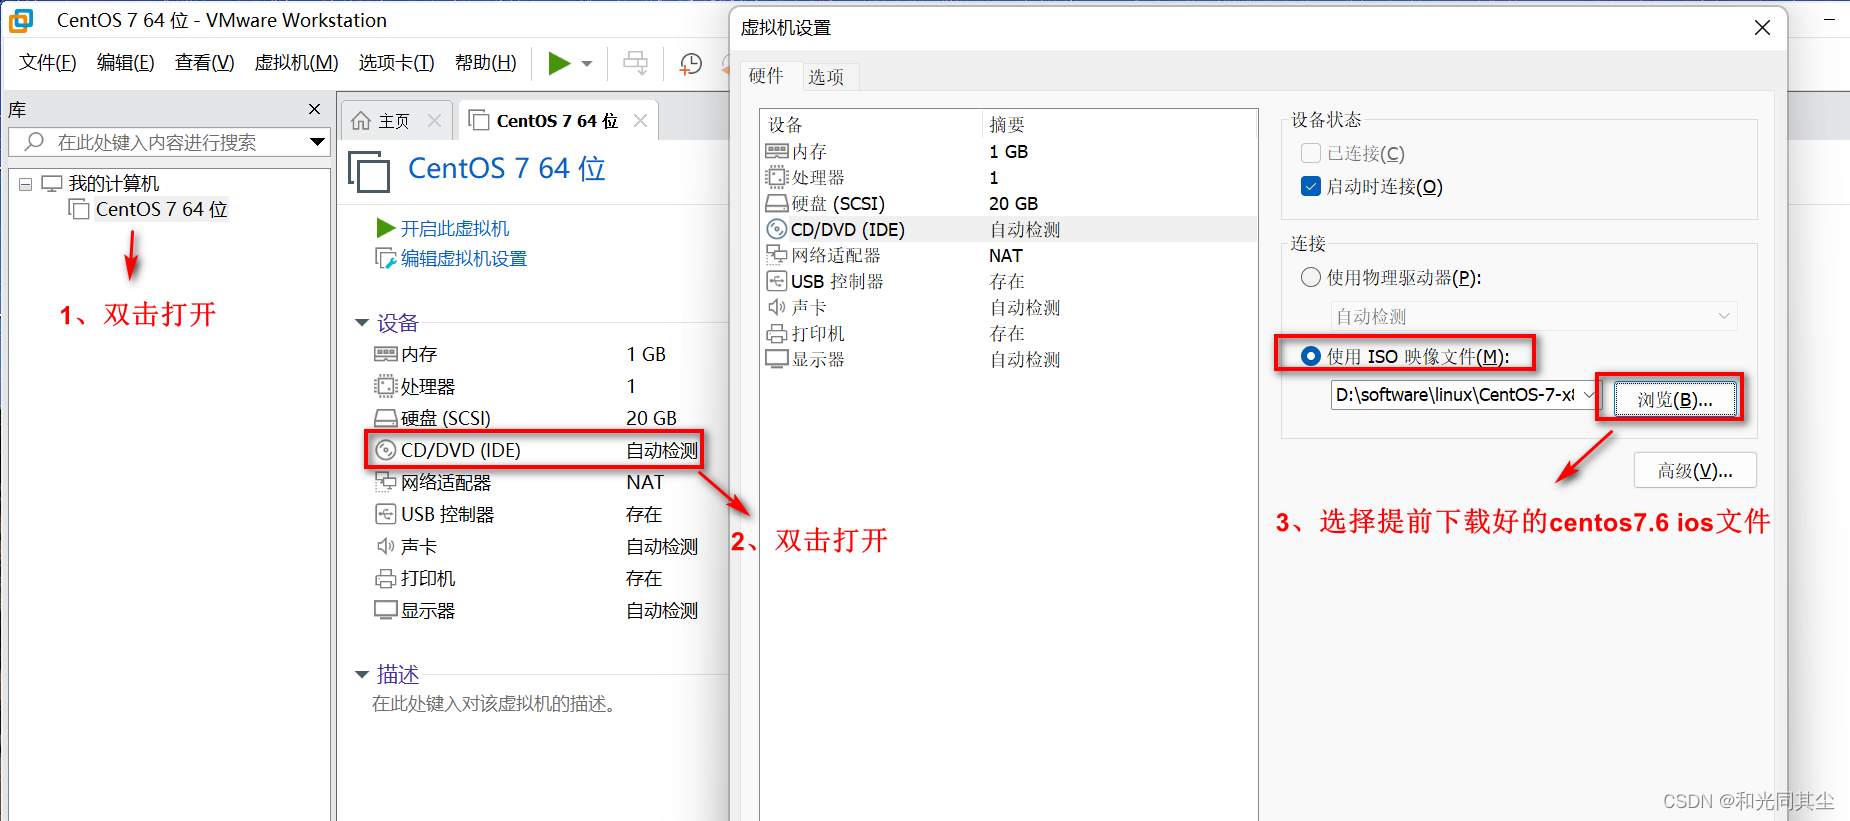1850x821 pixels.
Task: Open the ISO file path dropdown arrow
Action: pyautogui.click(x=1589, y=395)
